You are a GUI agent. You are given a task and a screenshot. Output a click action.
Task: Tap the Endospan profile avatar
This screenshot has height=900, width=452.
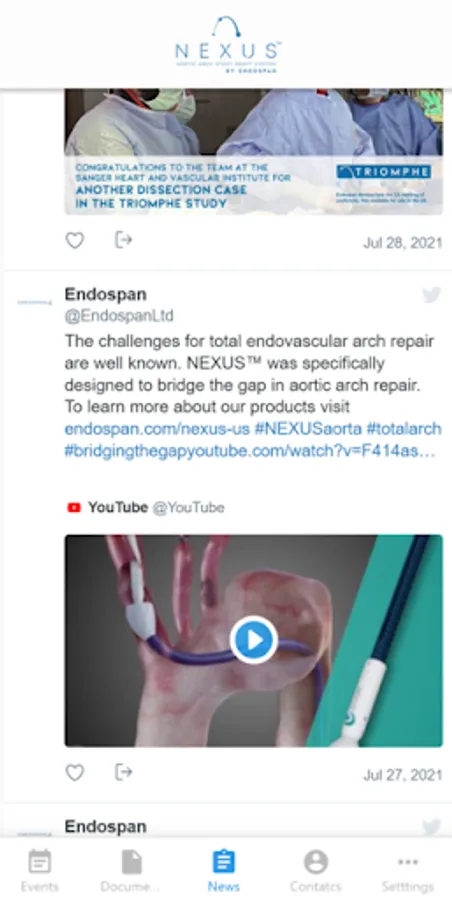(34, 302)
